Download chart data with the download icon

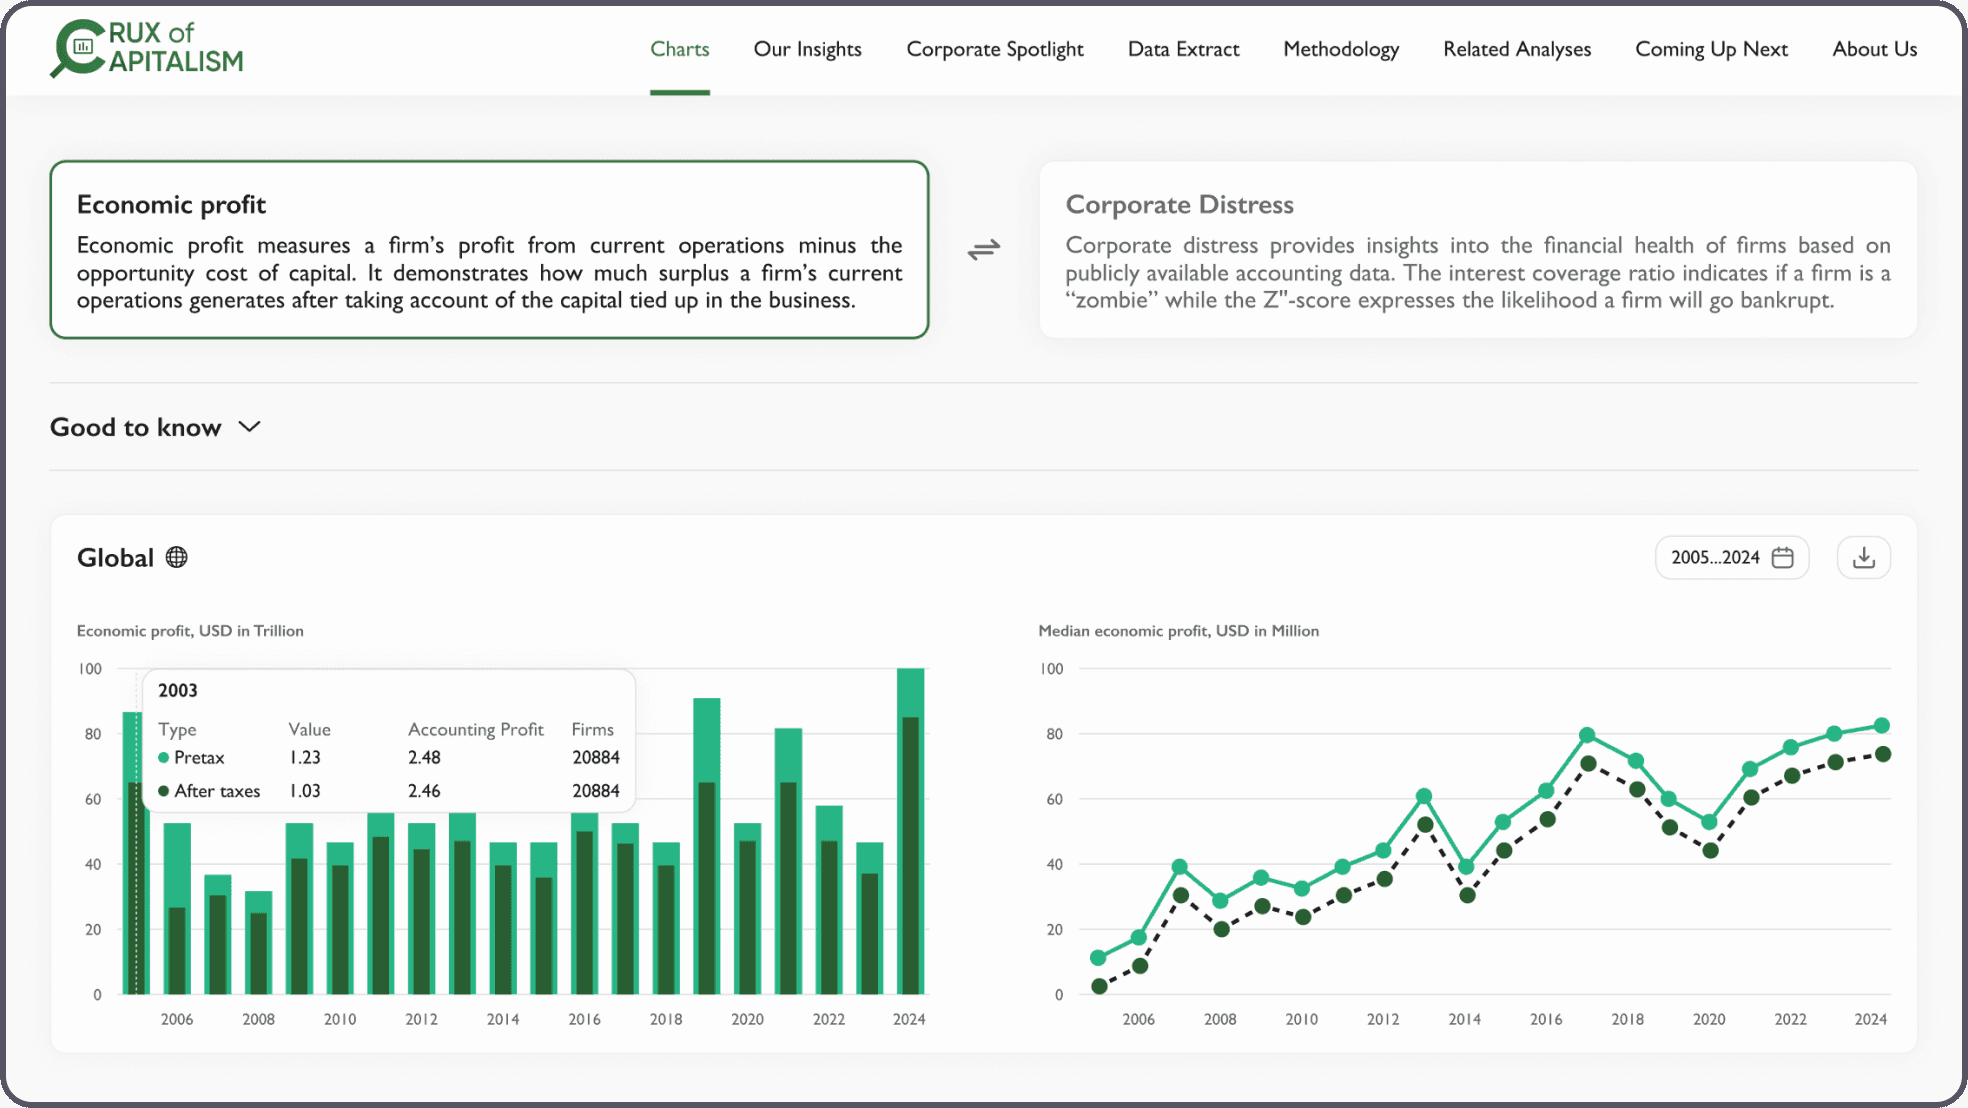tap(1863, 557)
